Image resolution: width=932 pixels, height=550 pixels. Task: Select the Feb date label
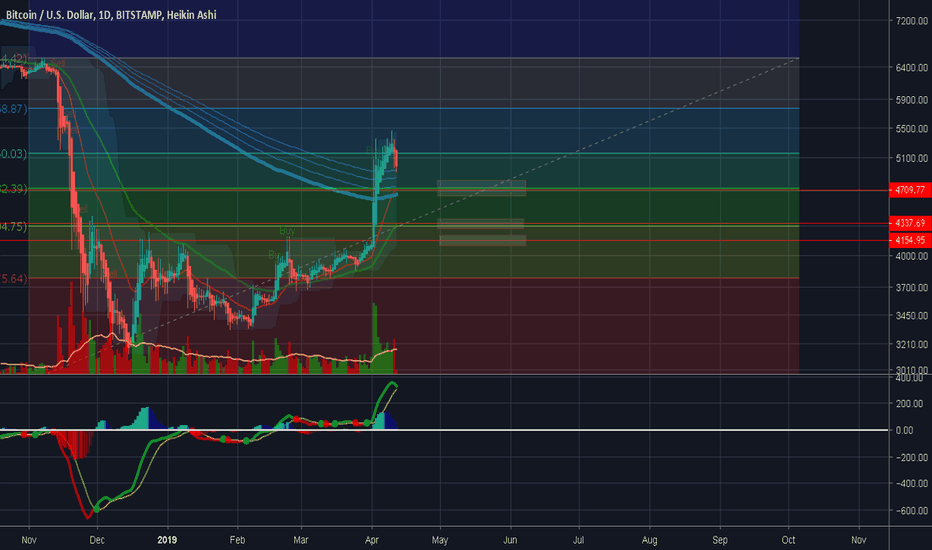point(237,540)
